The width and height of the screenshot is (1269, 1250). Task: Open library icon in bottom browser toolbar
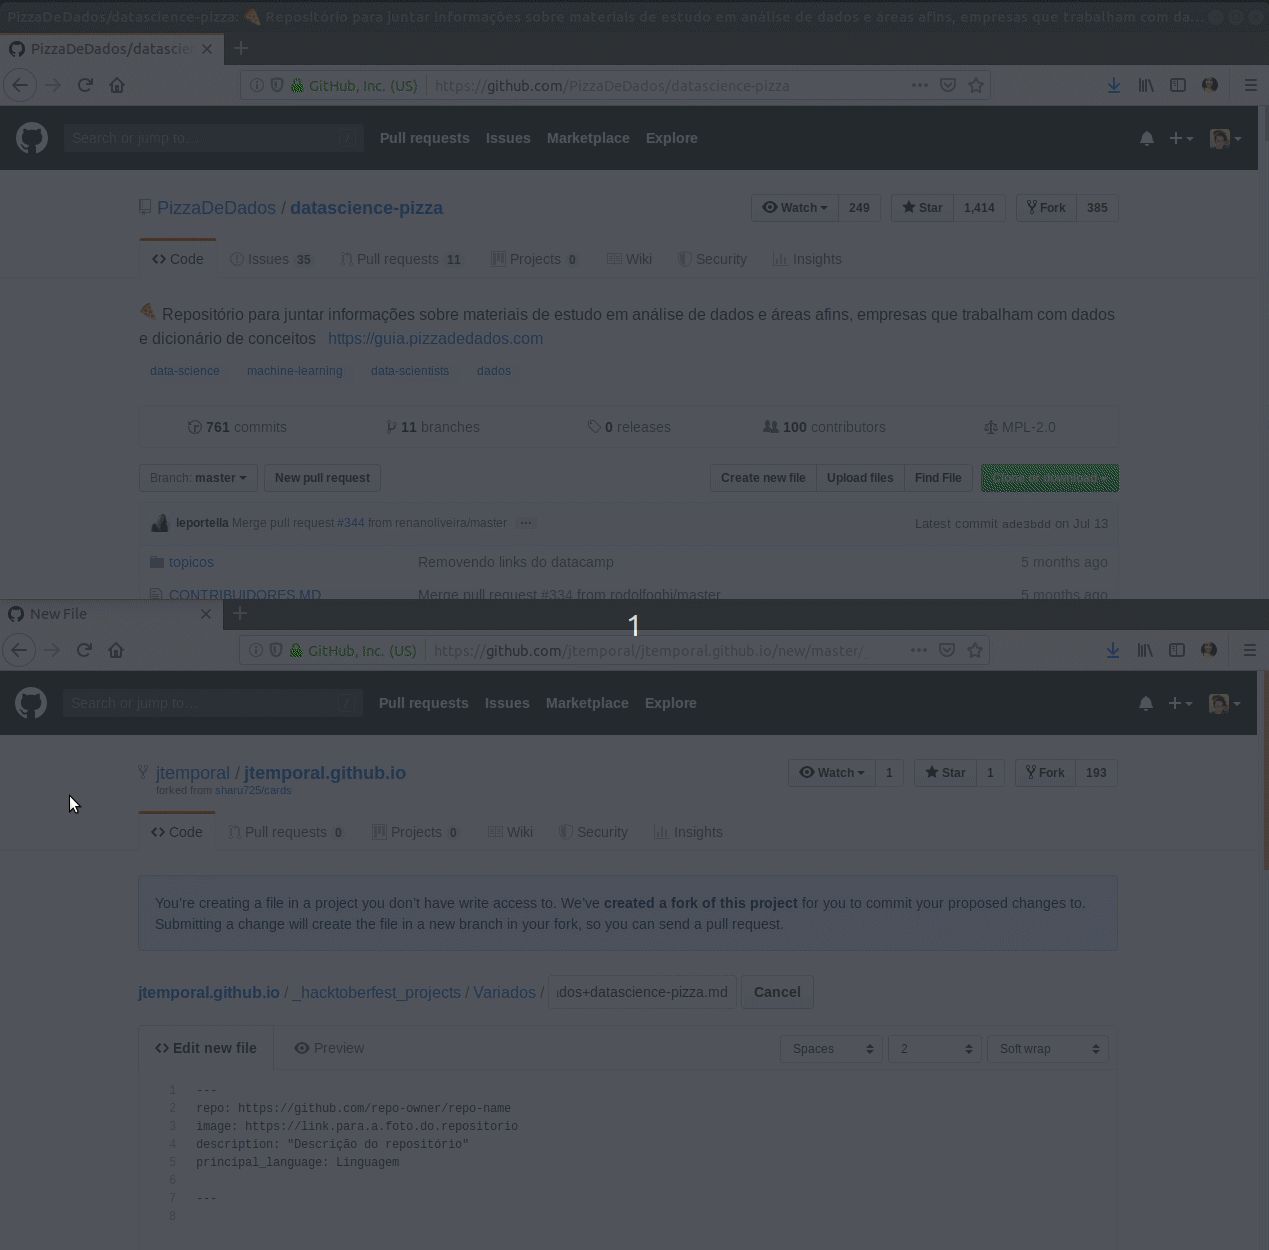coord(1145,650)
